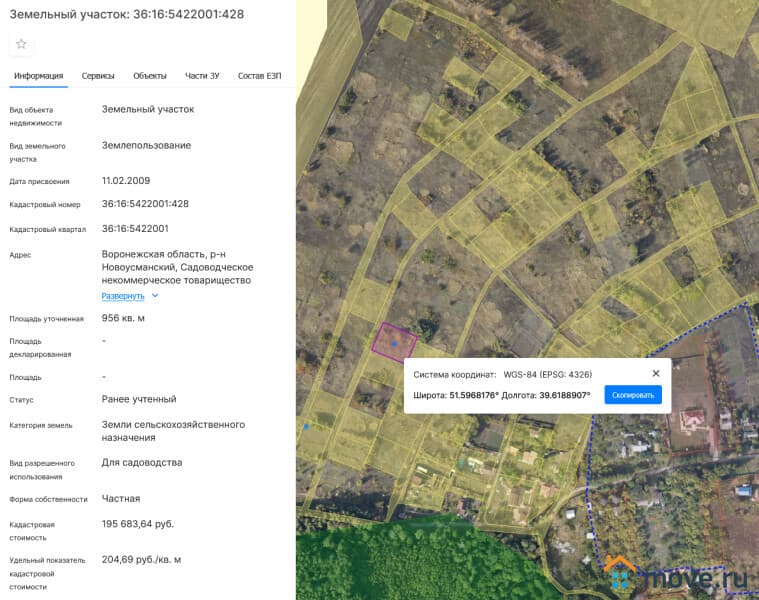Open the Состав ЕЗП tab

pyautogui.click(x=258, y=76)
